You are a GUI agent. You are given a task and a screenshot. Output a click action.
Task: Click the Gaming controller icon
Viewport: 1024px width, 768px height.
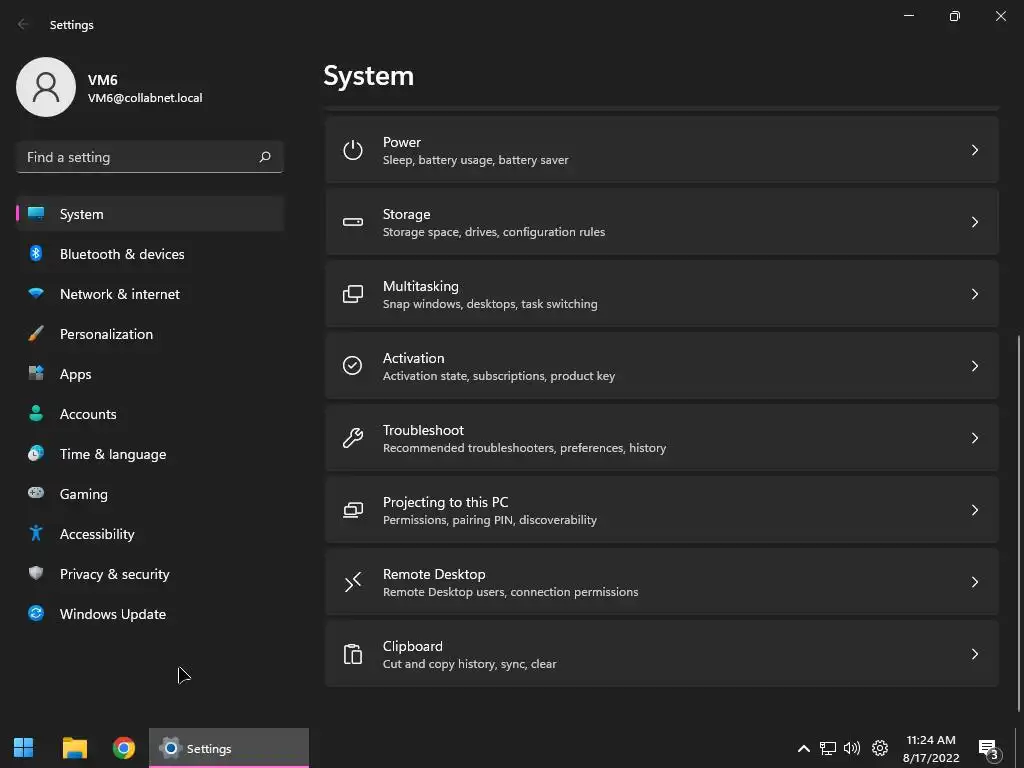coord(36,493)
